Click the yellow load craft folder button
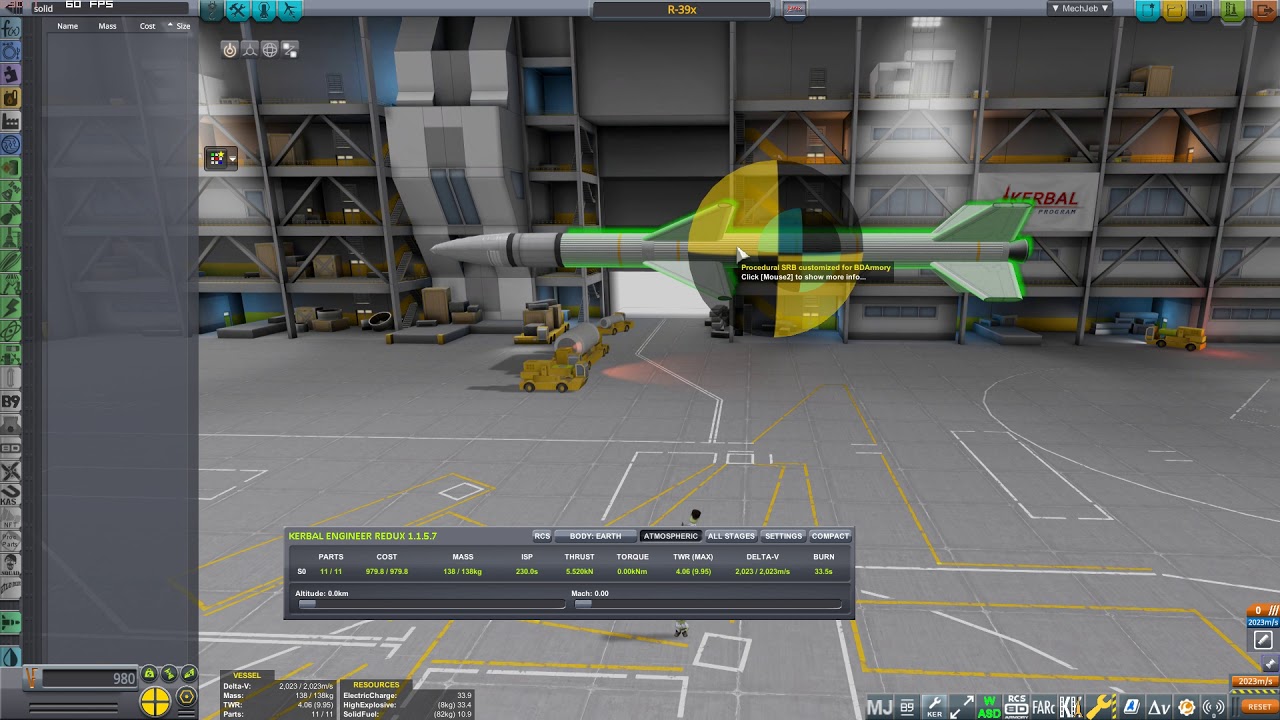1280x720 pixels. [1175, 11]
